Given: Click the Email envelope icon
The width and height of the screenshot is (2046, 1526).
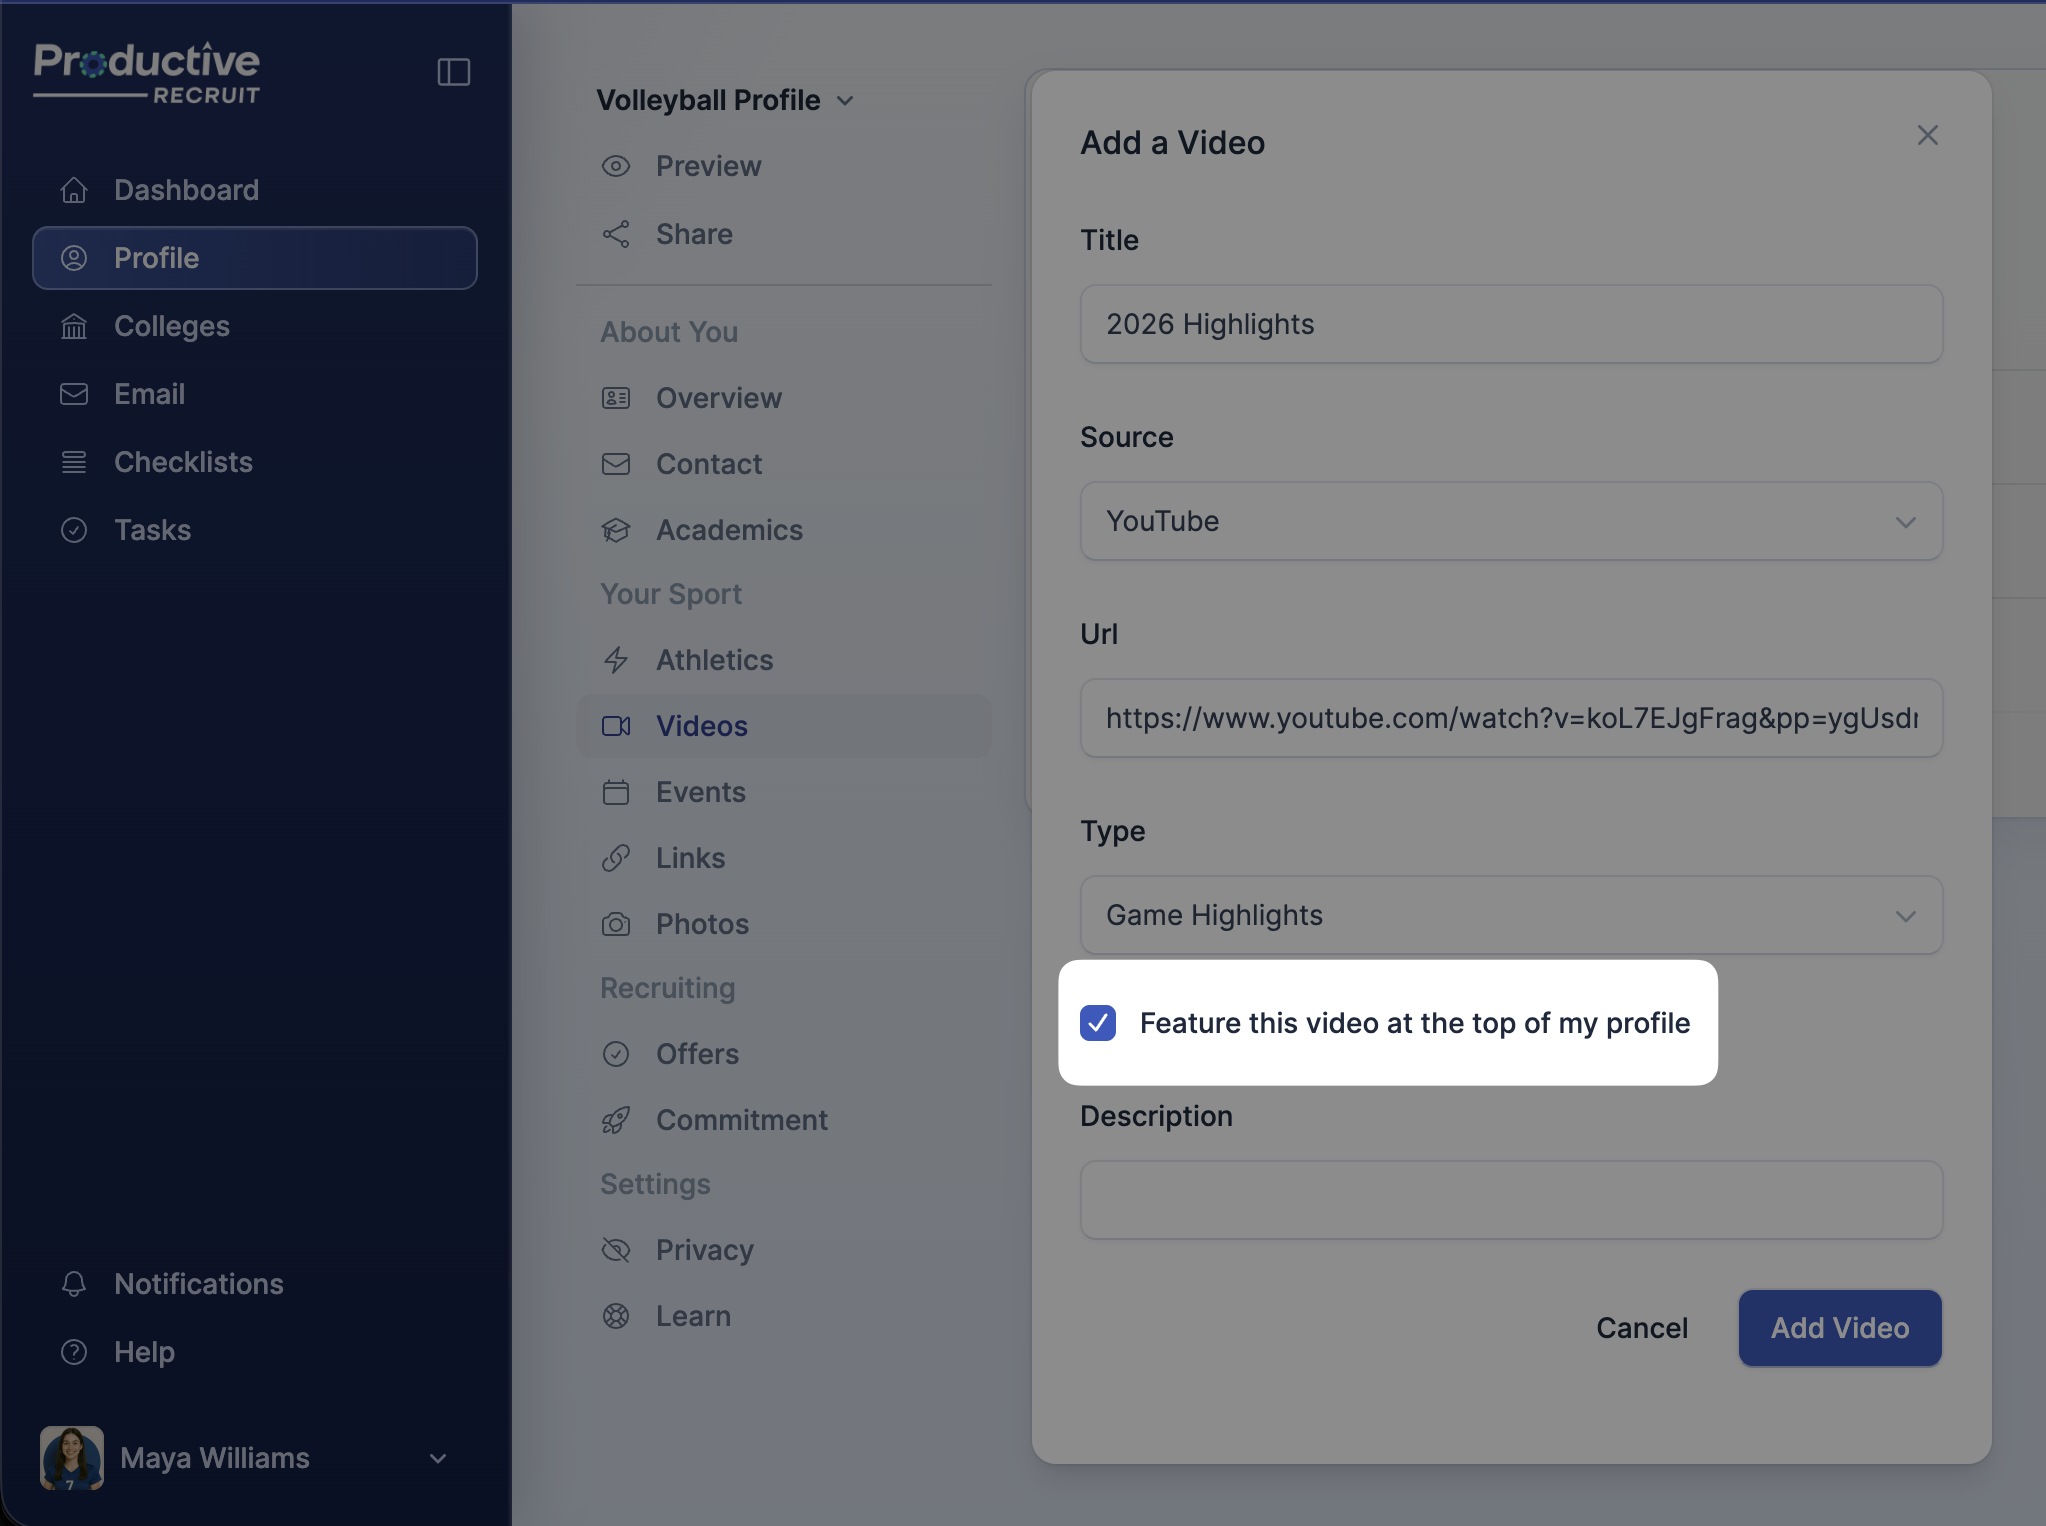Looking at the screenshot, I should click(x=74, y=394).
